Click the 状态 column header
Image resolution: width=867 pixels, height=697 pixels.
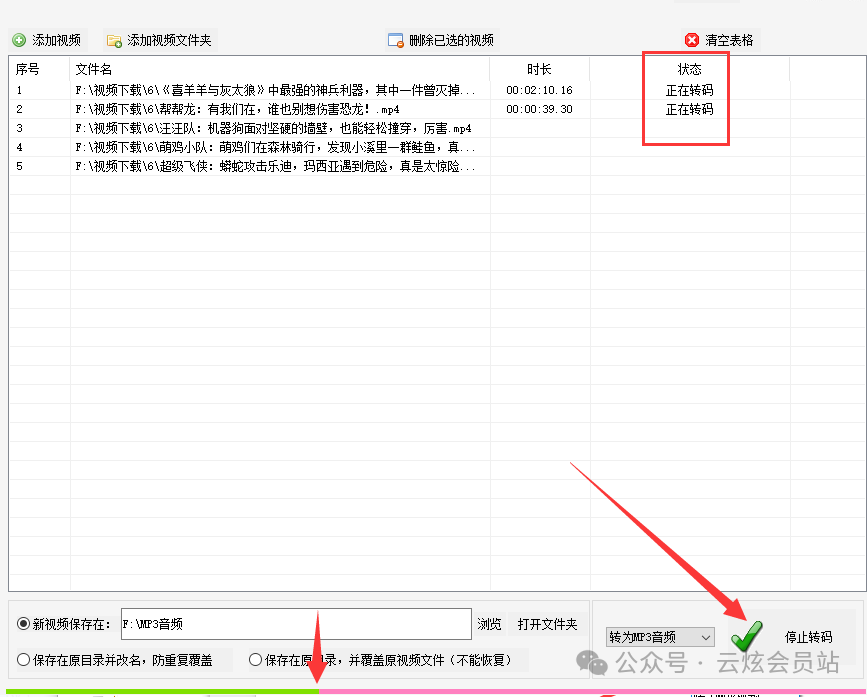tap(690, 69)
